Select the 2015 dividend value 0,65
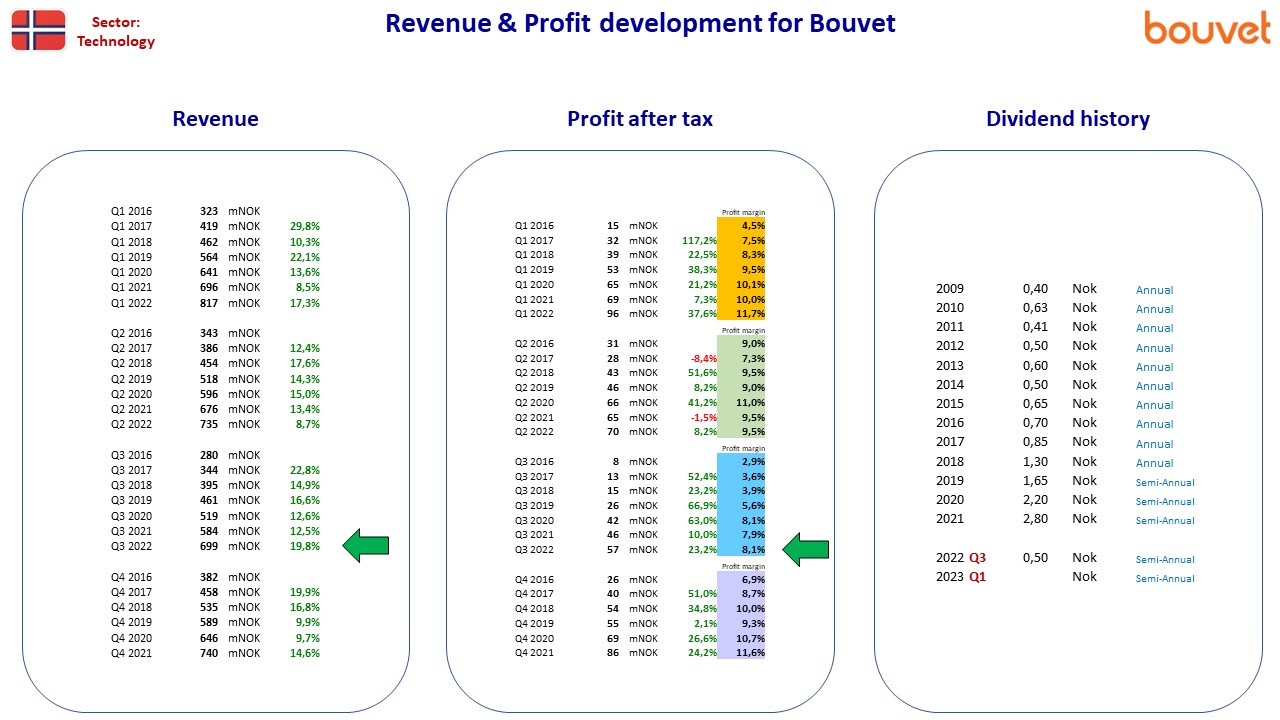1280x720 pixels. tap(1035, 404)
